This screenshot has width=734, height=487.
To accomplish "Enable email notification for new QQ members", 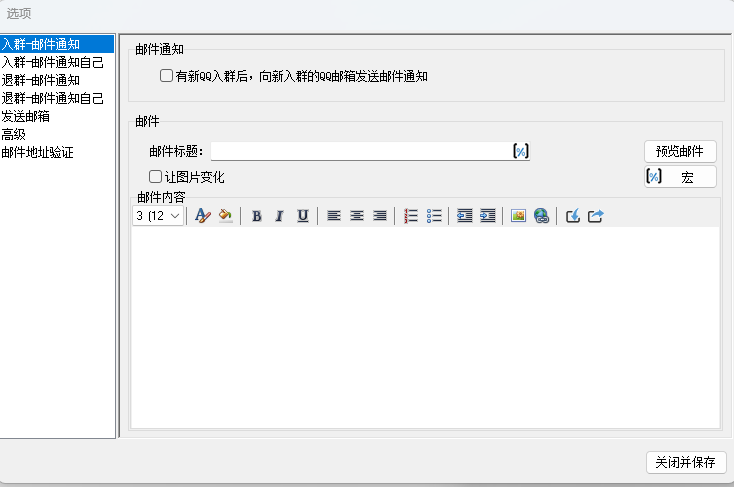I will point(166,75).
